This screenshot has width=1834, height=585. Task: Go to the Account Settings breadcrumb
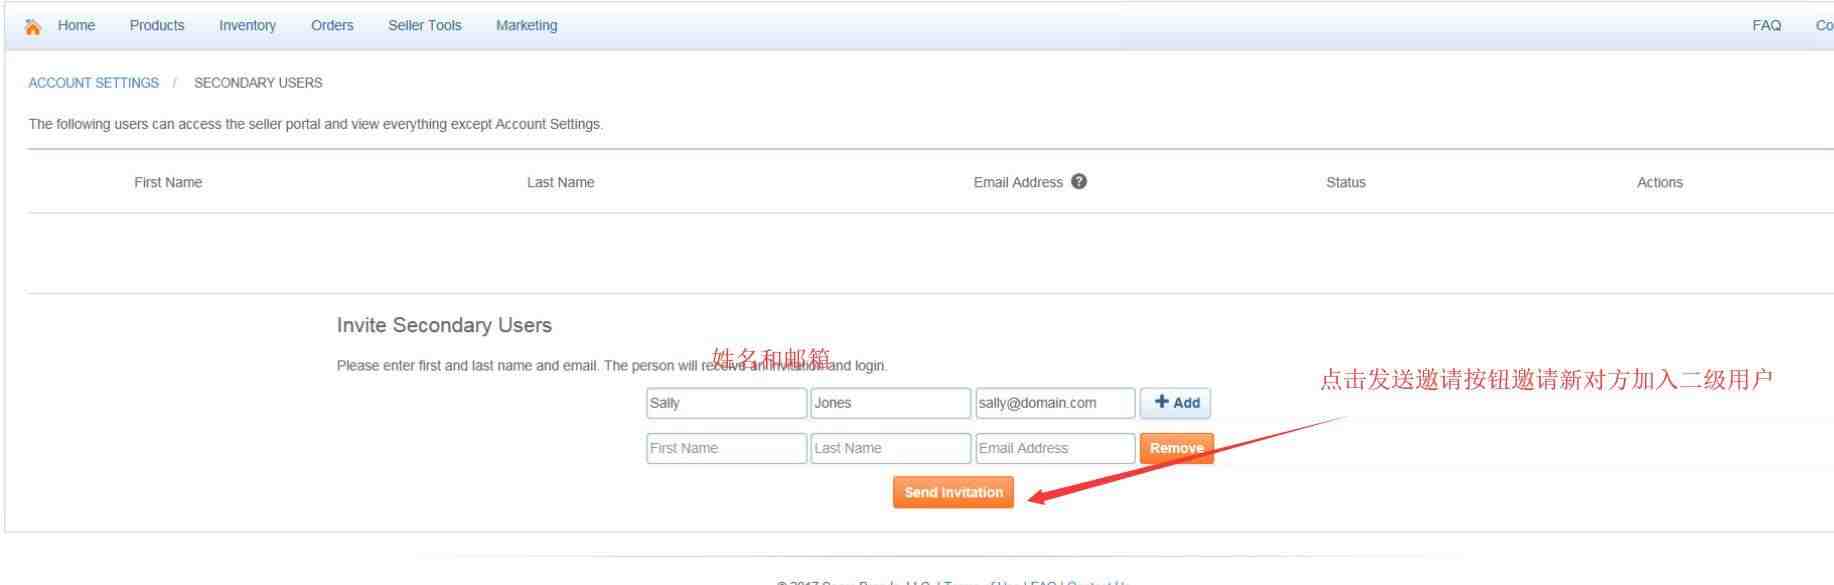[94, 83]
